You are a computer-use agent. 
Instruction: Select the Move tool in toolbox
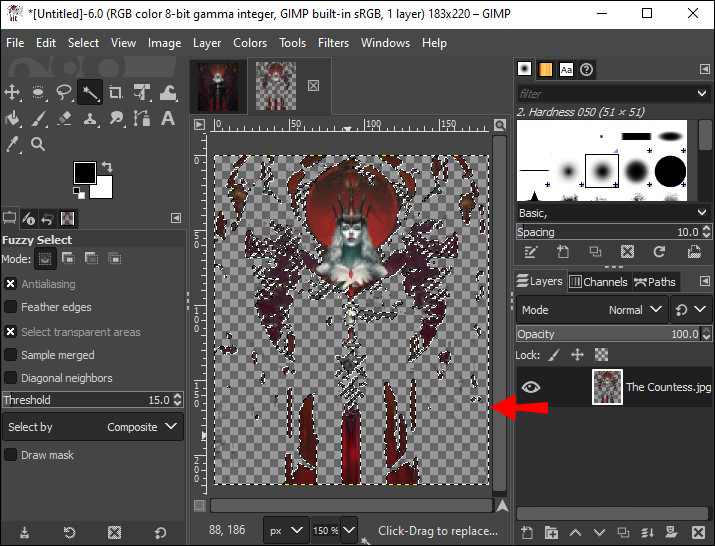[13, 93]
